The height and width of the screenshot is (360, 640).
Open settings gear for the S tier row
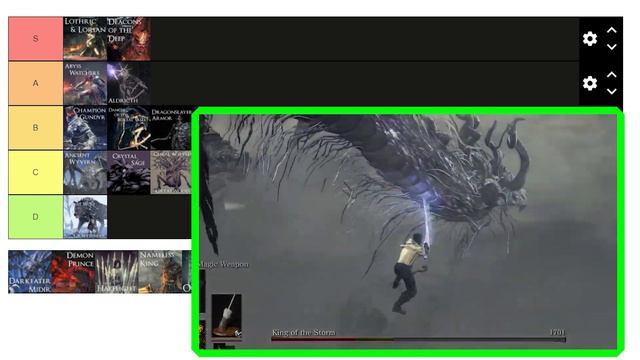tap(589, 39)
